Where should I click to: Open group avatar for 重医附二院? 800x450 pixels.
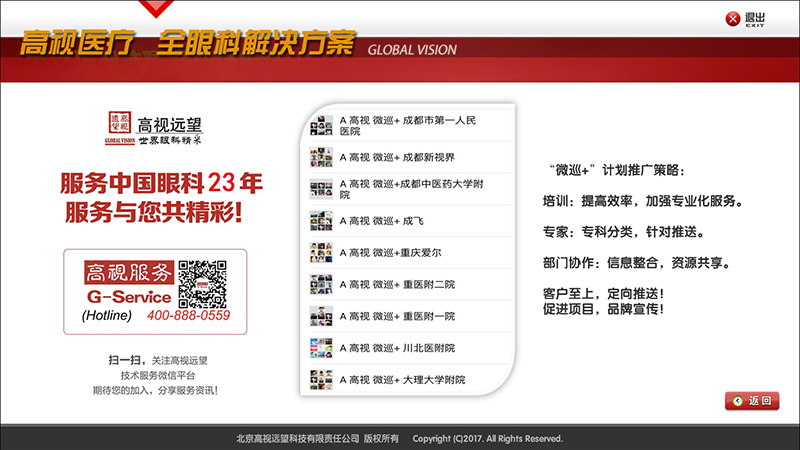321,284
